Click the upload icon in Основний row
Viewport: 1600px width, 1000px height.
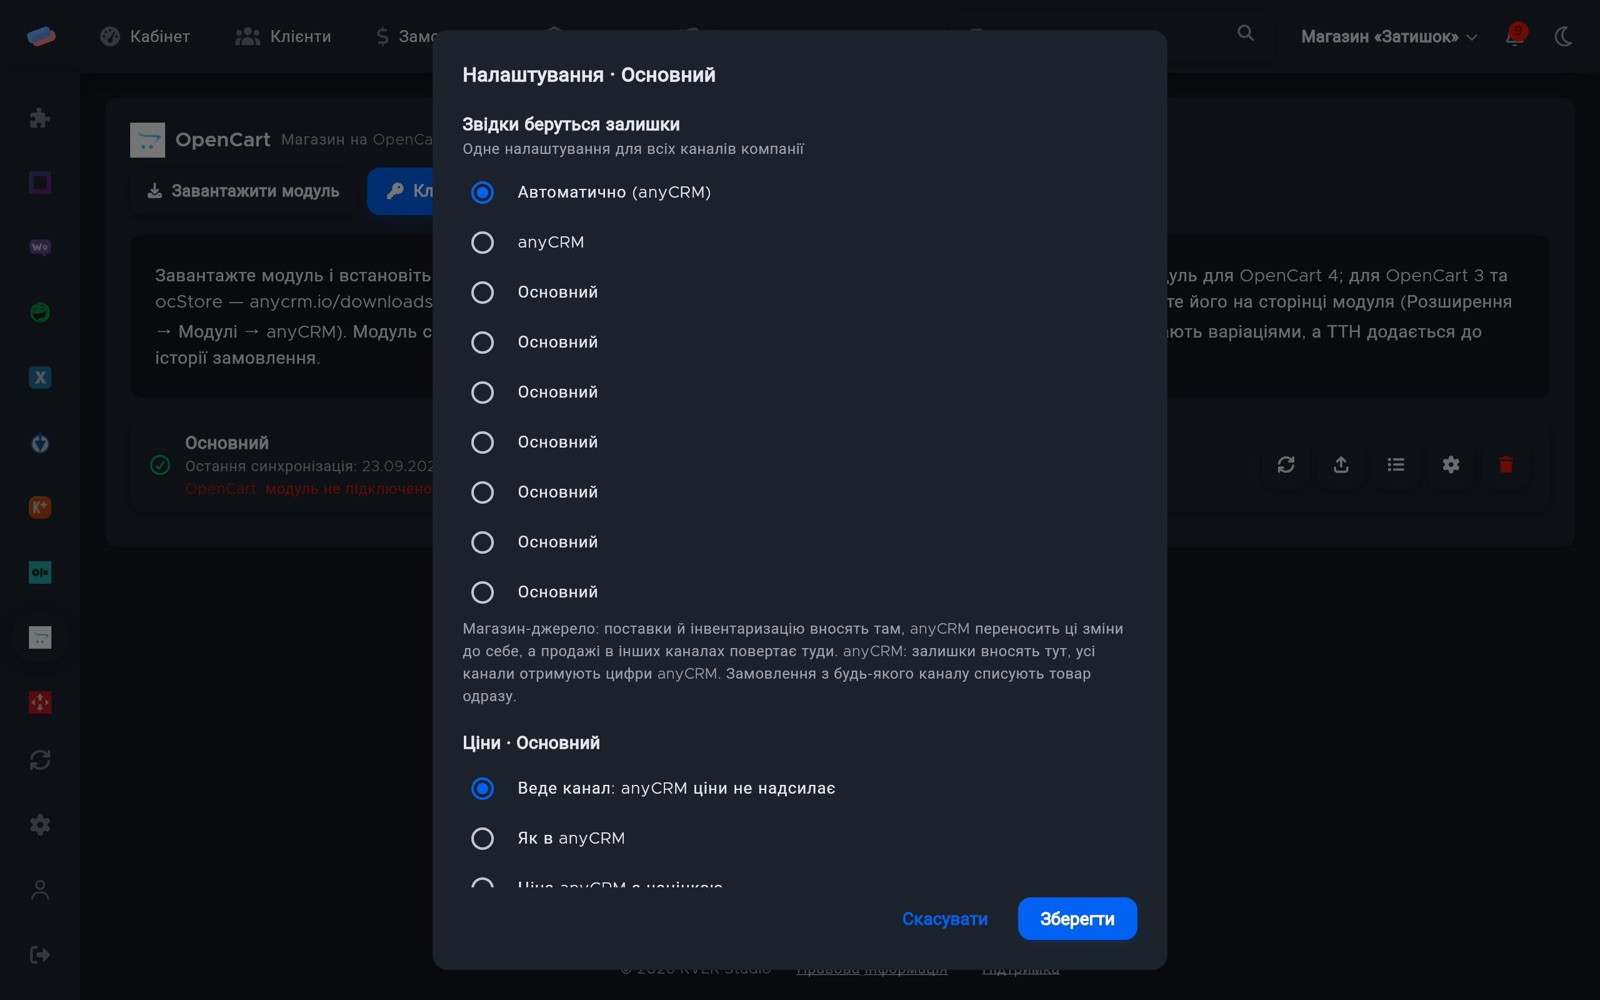pyautogui.click(x=1341, y=464)
